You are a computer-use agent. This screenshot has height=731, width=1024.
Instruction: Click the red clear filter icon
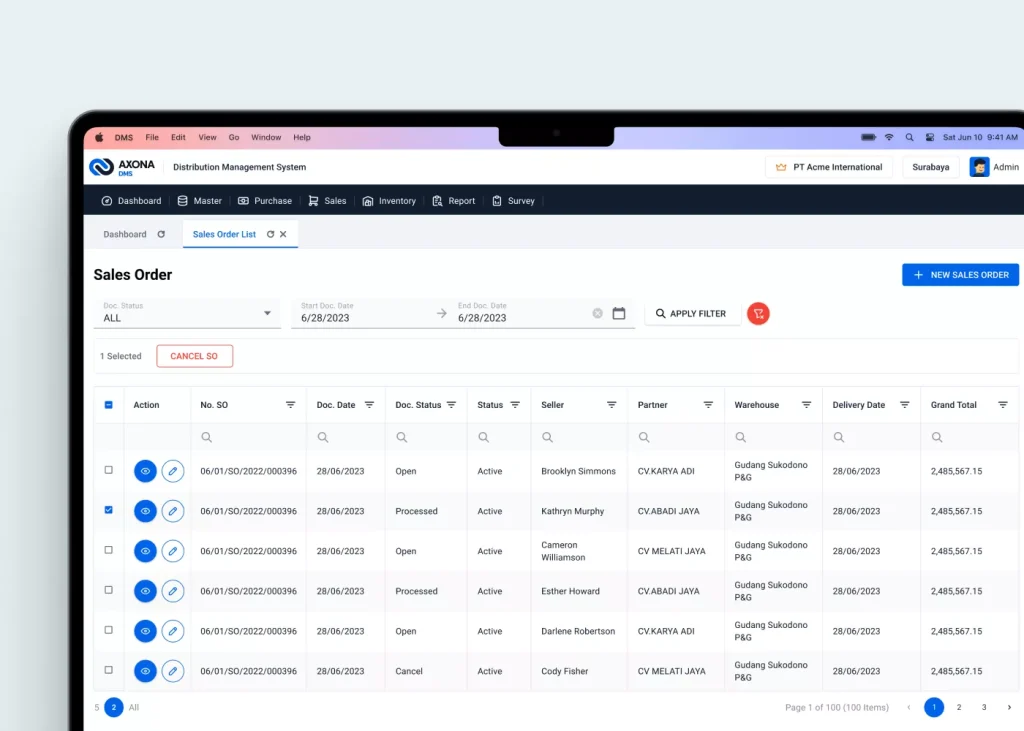coord(758,314)
